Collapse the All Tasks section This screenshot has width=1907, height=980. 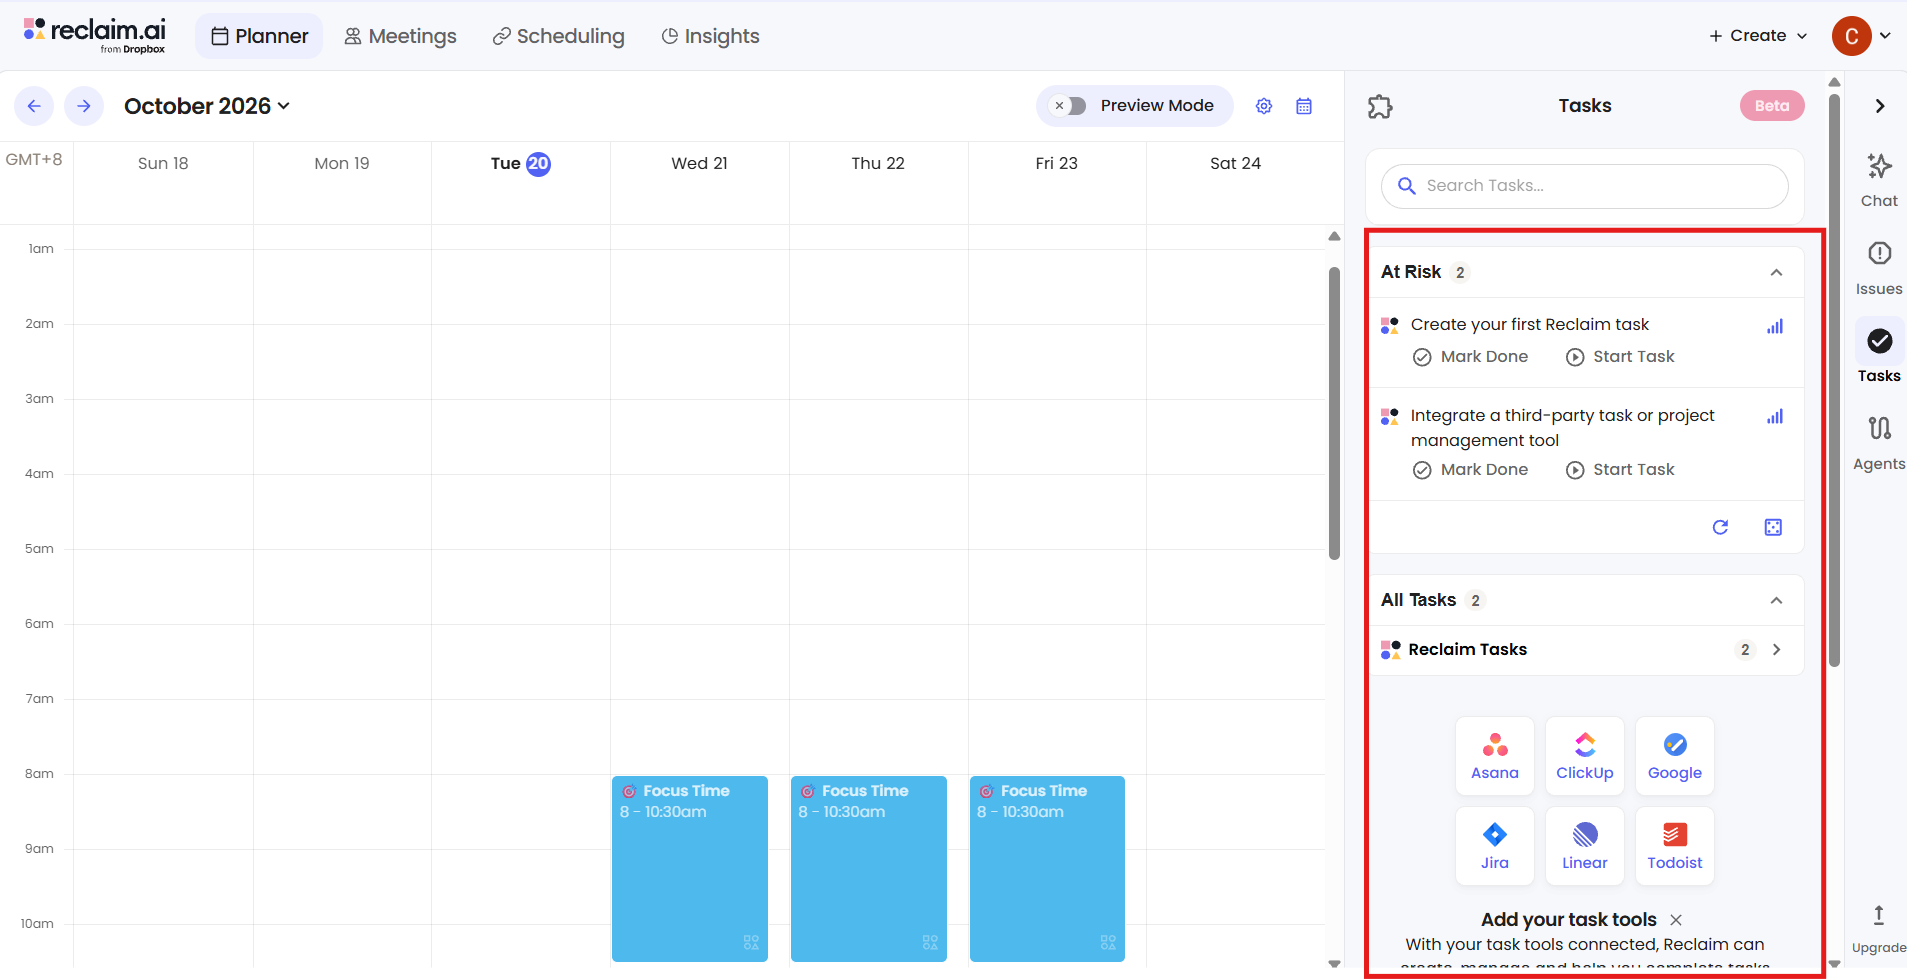point(1776,601)
